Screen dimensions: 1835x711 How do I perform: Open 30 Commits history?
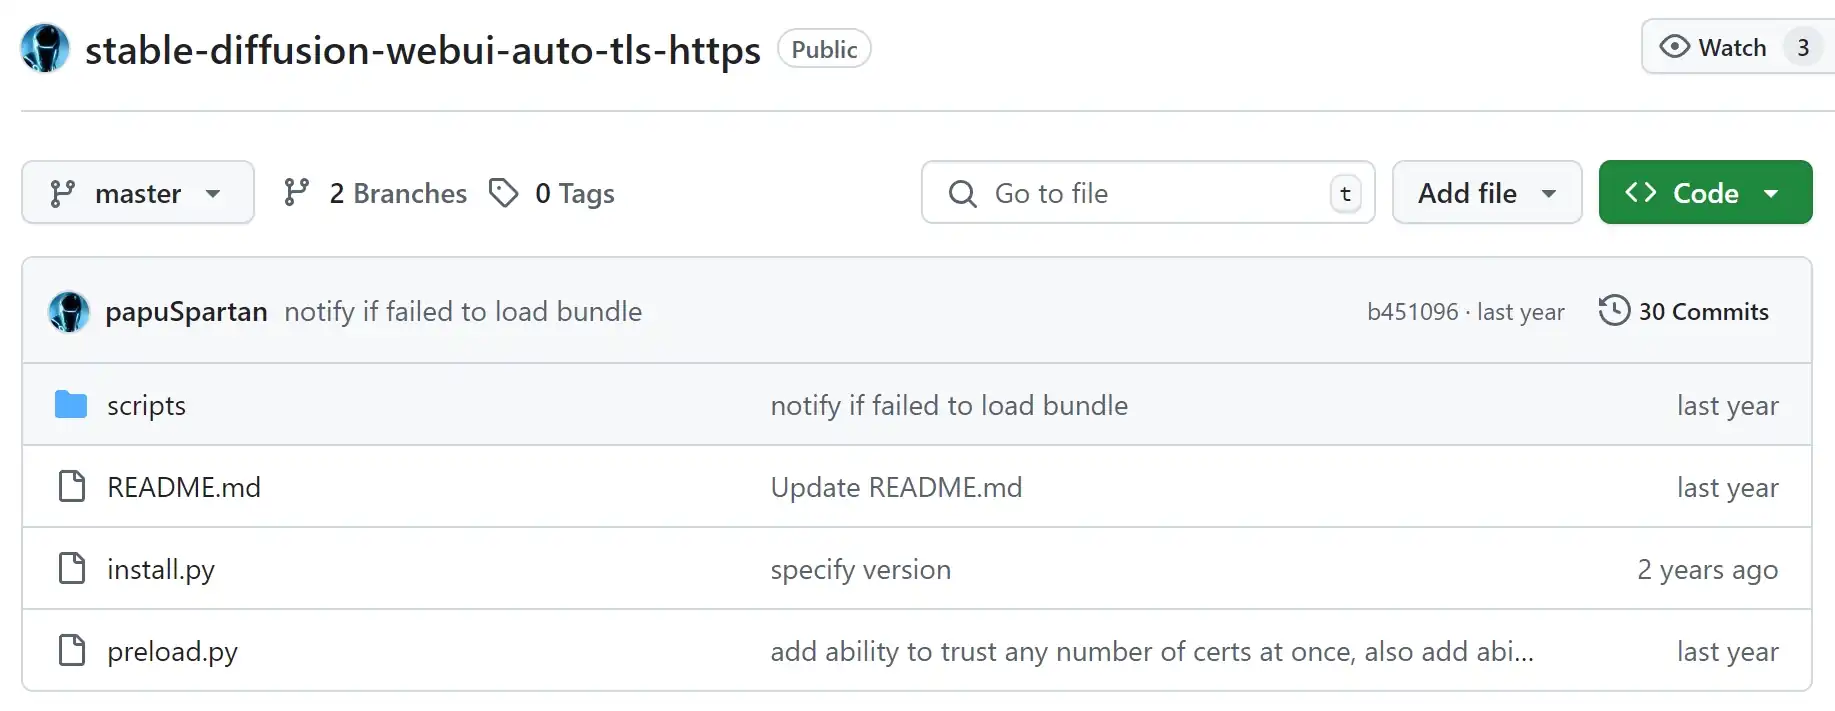[x=1684, y=311]
